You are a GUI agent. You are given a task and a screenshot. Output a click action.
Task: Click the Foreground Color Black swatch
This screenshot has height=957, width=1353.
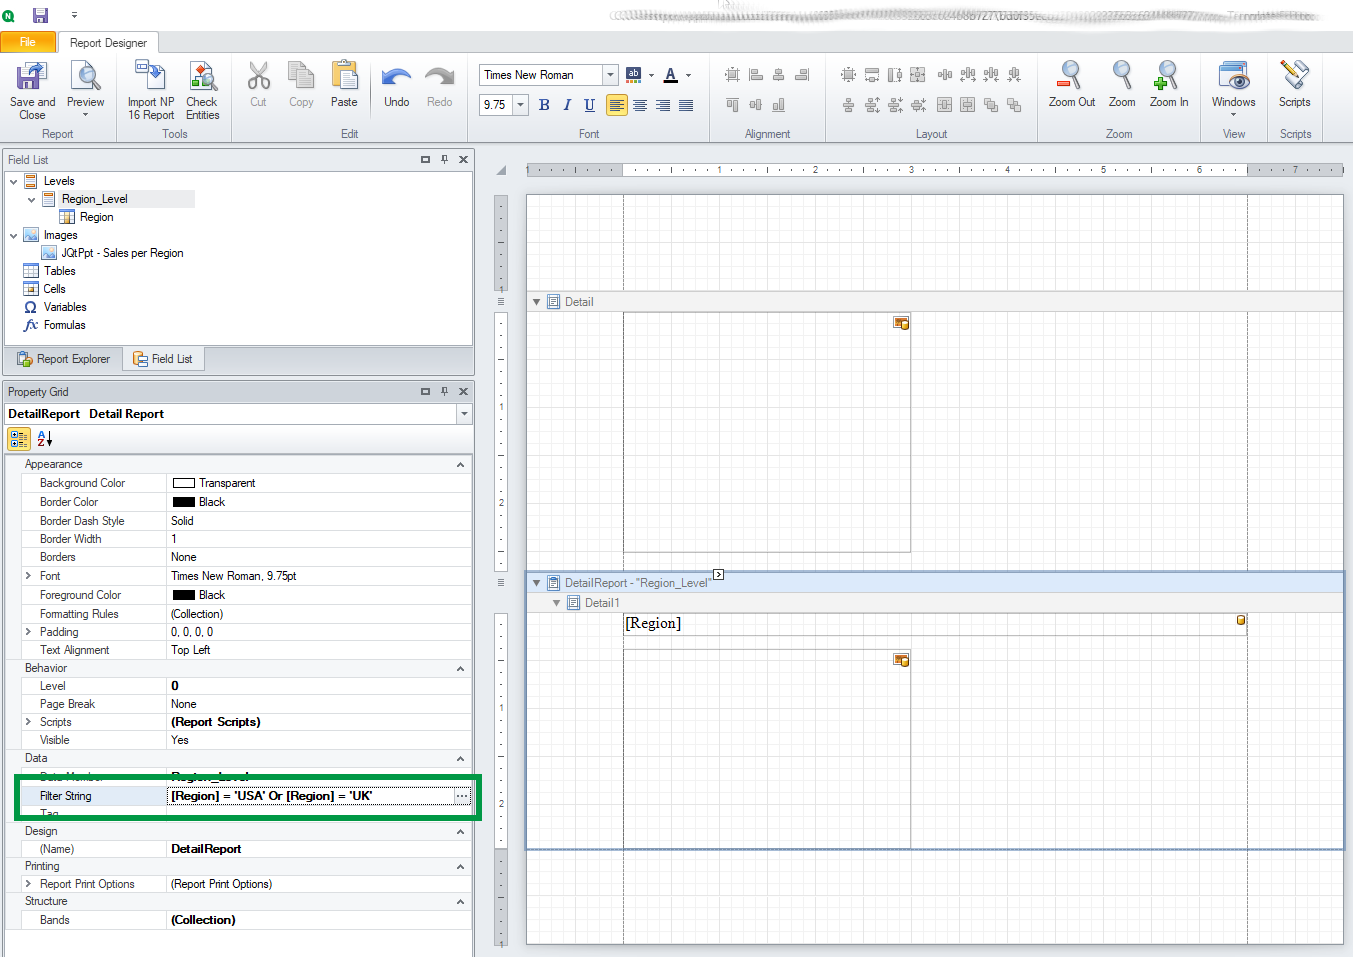(x=184, y=595)
